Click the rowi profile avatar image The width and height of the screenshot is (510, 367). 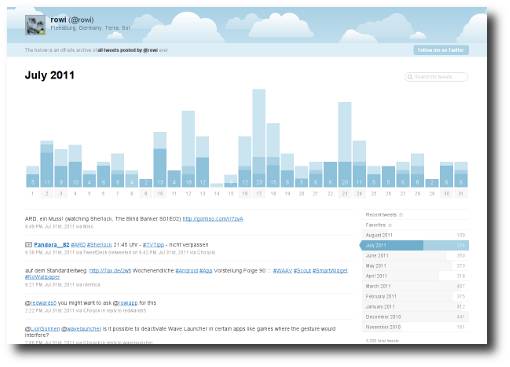point(35,25)
